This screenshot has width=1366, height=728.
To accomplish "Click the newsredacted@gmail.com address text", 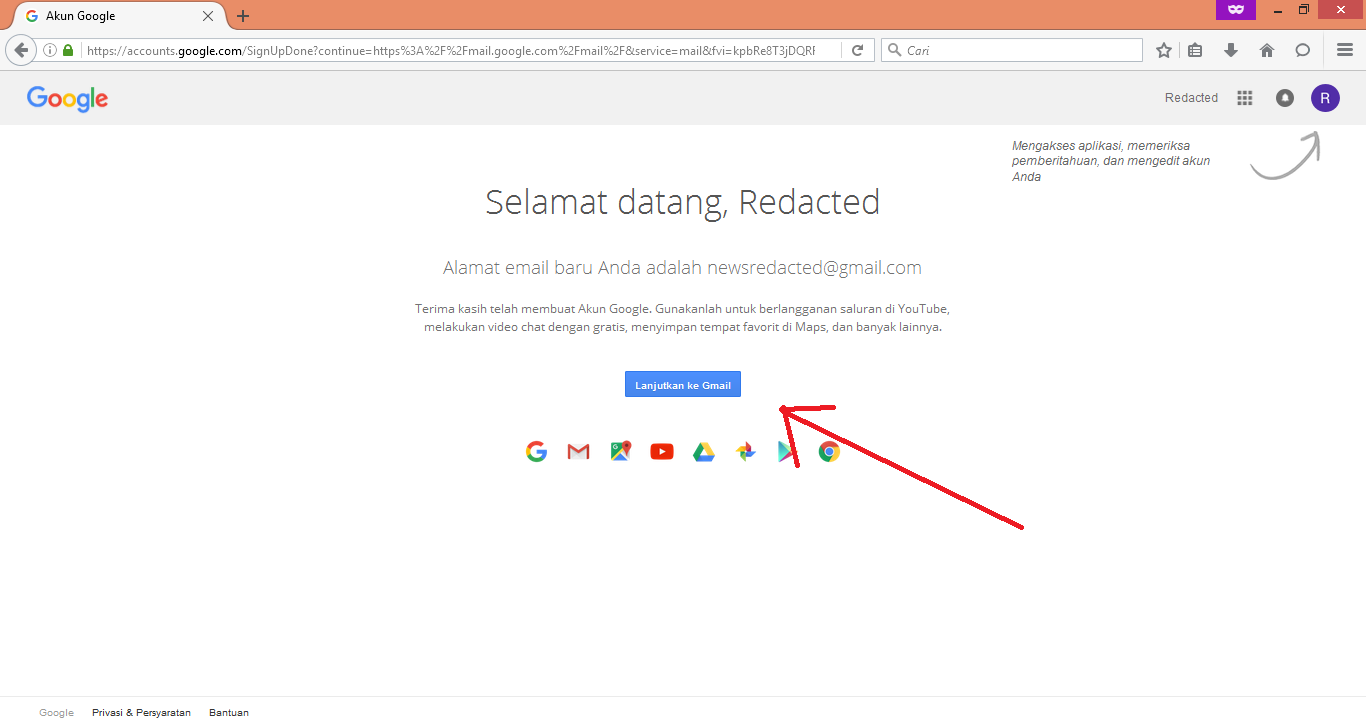I will click(x=814, y=268).
